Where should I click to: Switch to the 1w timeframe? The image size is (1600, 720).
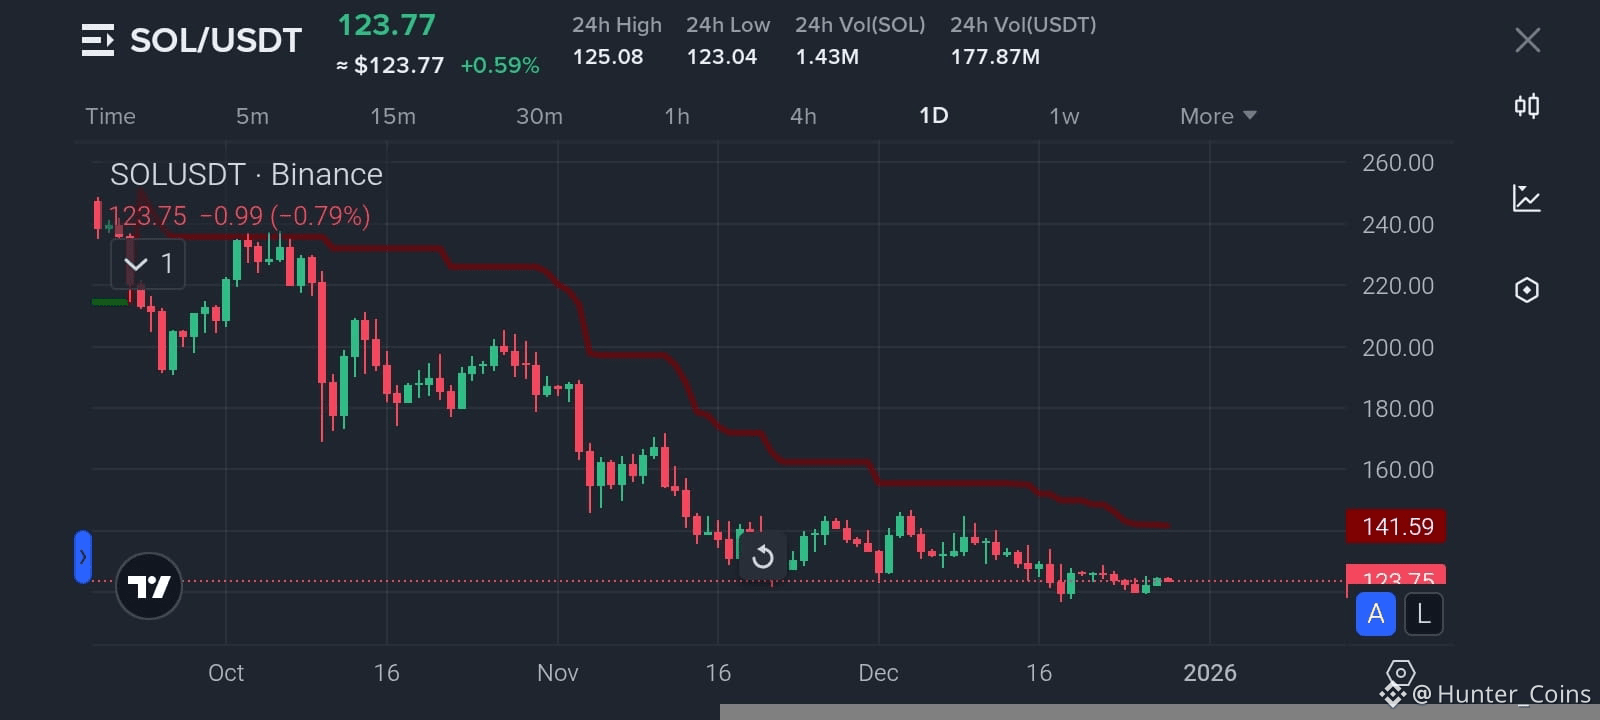1064,116
